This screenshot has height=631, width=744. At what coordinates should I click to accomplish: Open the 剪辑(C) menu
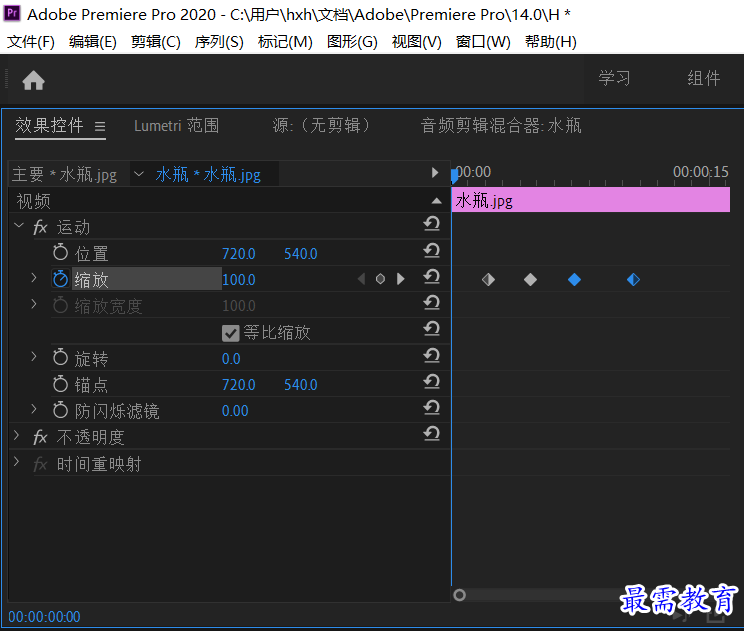[156, 42]
